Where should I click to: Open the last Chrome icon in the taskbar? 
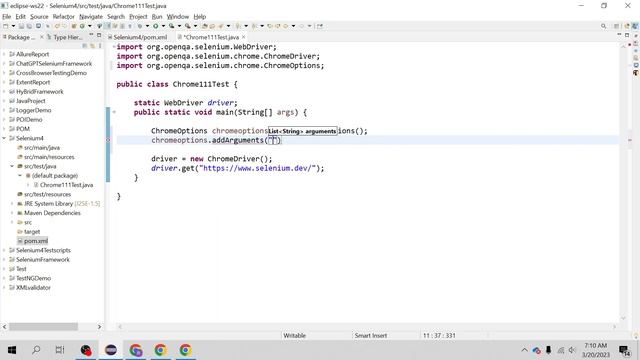click(x=186, y=350)
